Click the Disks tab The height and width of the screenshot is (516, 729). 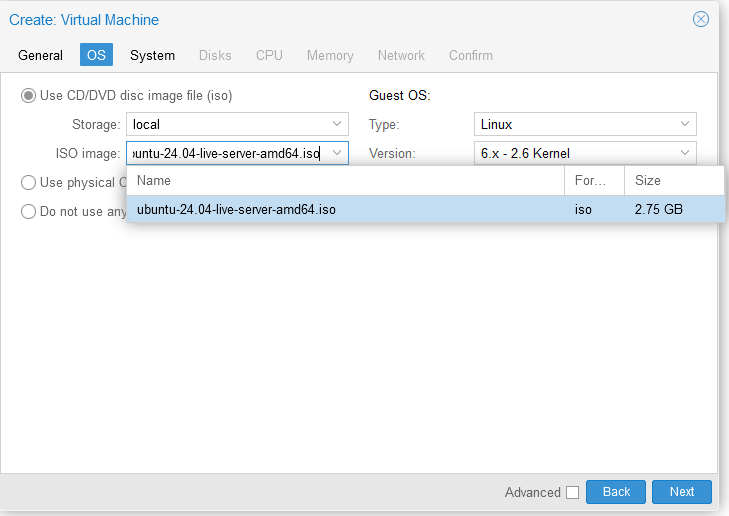[215, 55]
